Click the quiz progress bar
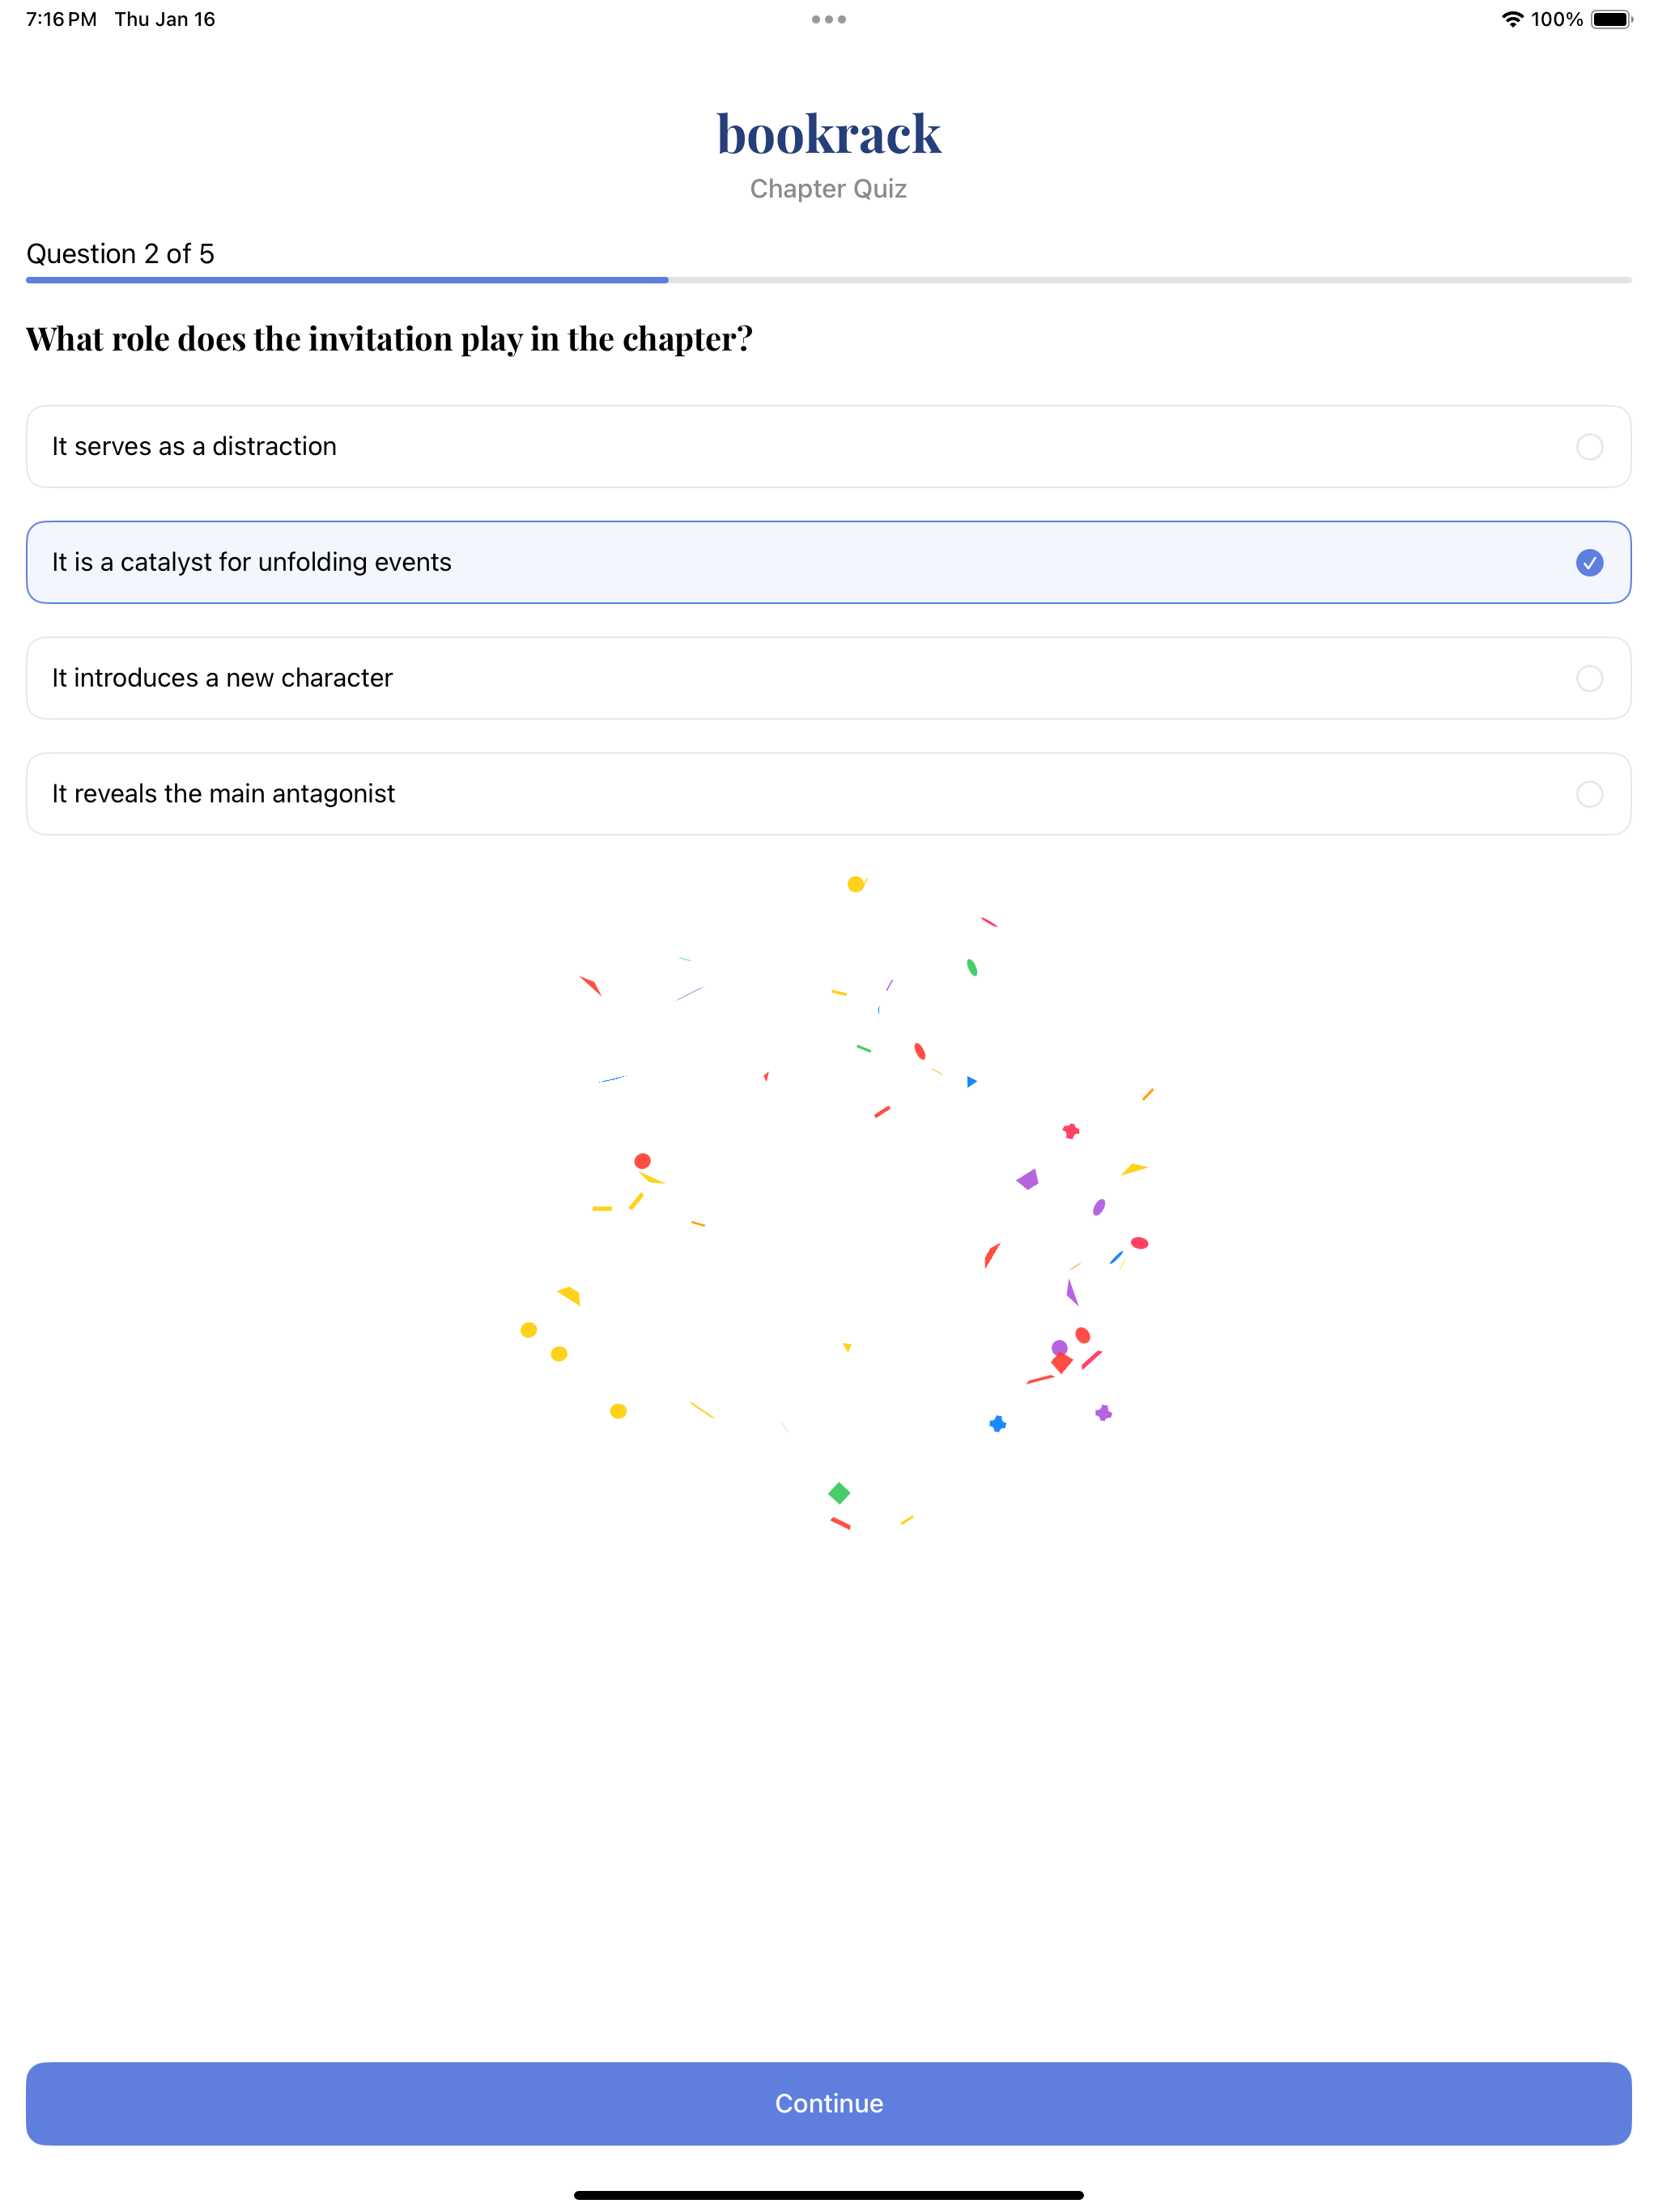 click(828, 281)
